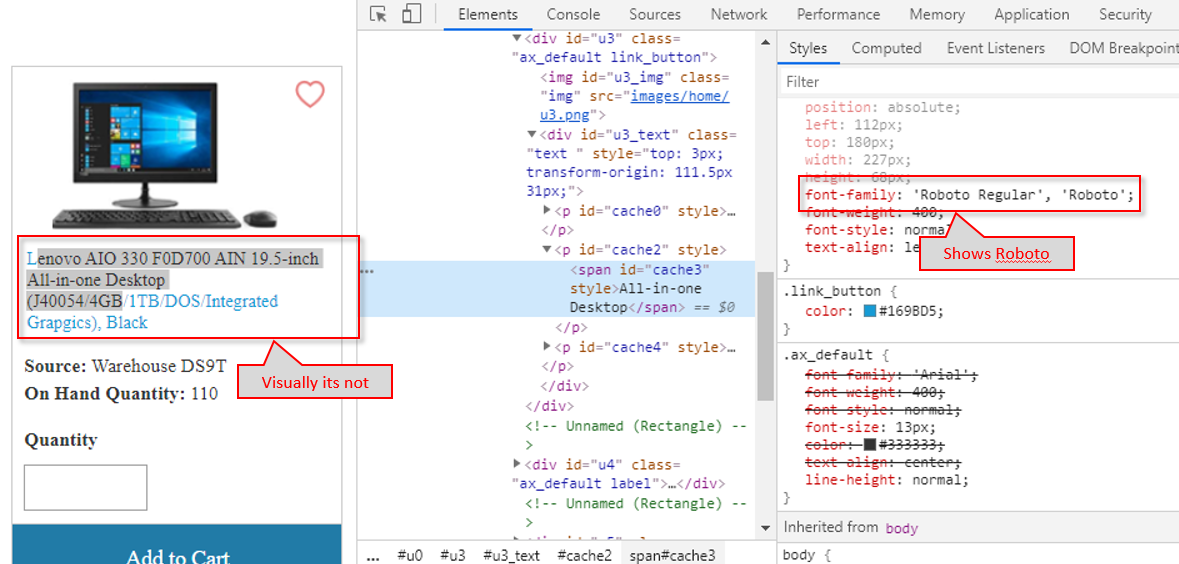Switch to the Network tab
The width and height of the screenshot is (1179, 564).
click(738, 14)
